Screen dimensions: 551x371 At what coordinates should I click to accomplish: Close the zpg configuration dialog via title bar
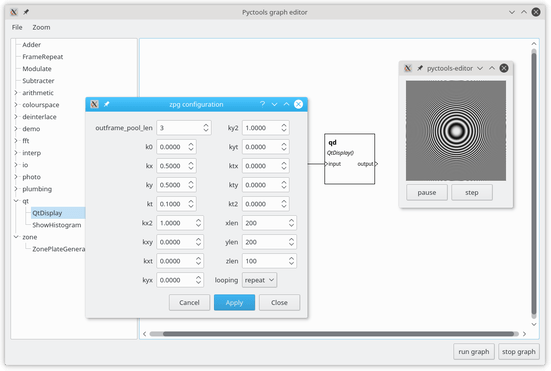(298, 104)
